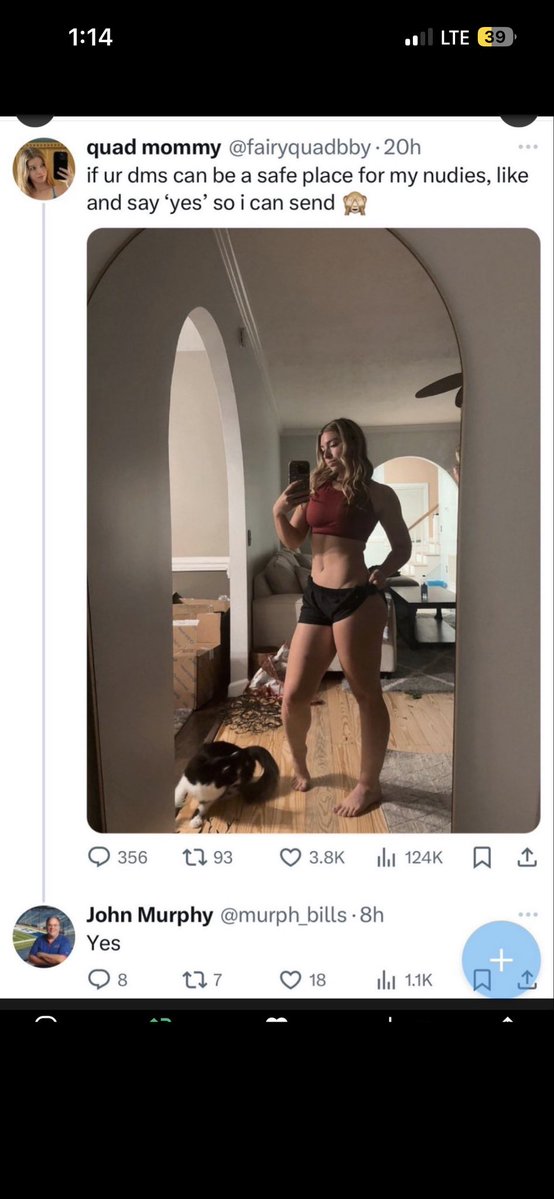Image resolution: width=554 pixels, height=1199 pixels.
Task: Open quad mommy's profile picture
Action: pos(44,169)
